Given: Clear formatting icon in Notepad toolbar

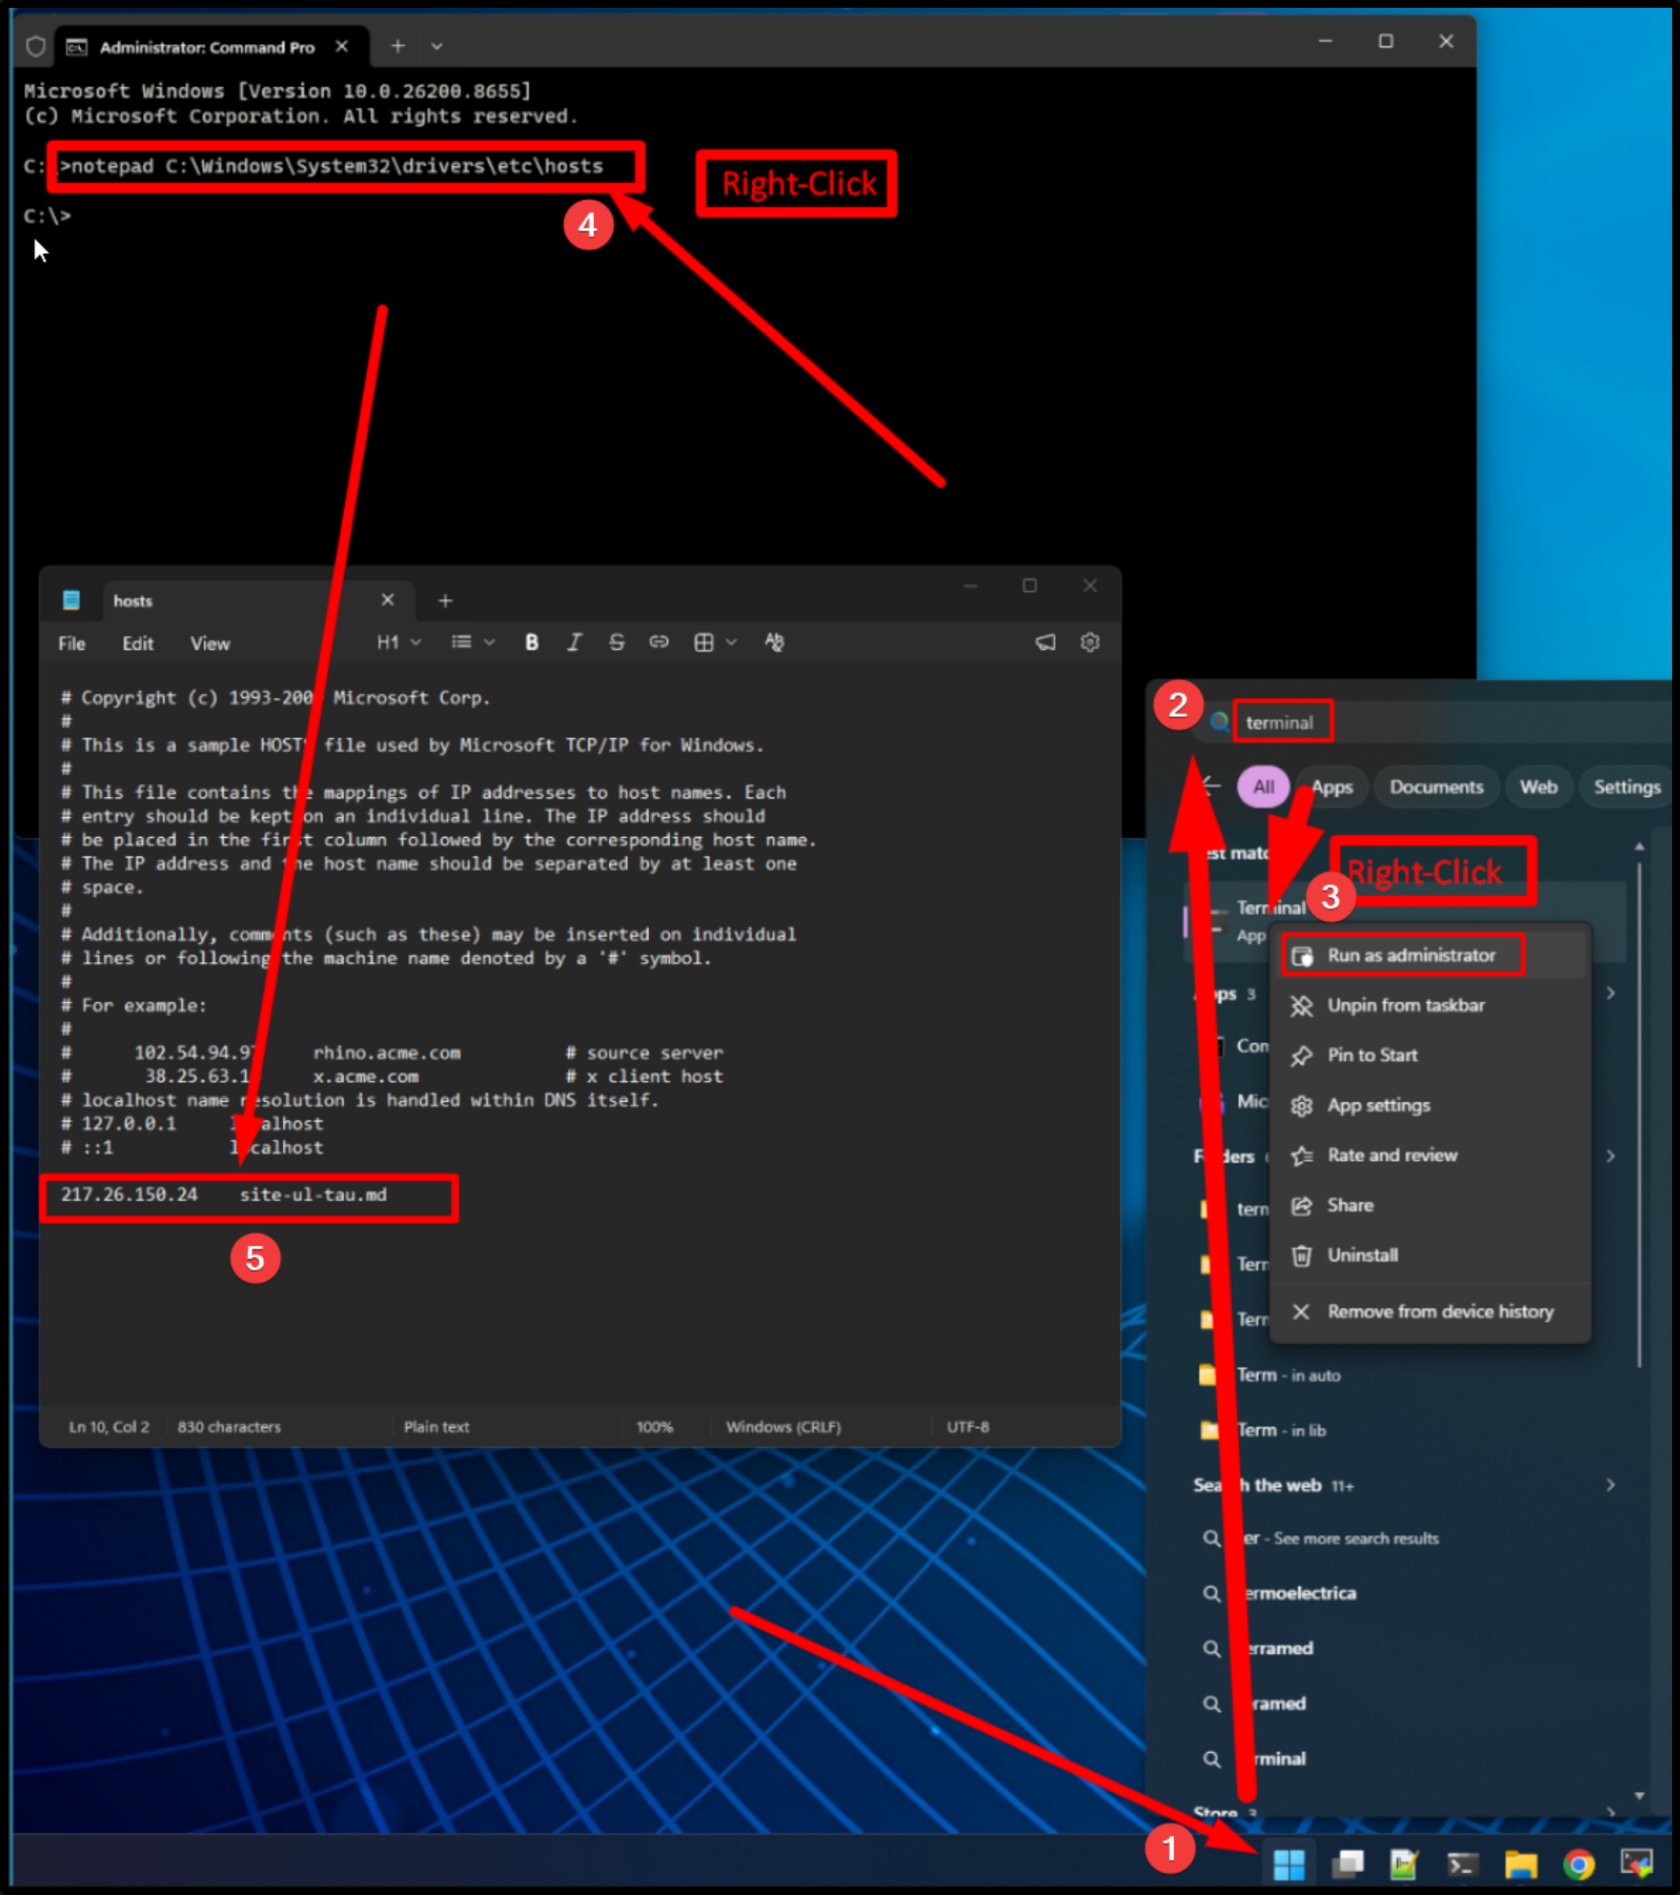Looking at the screenshot, I should [774, 642].
